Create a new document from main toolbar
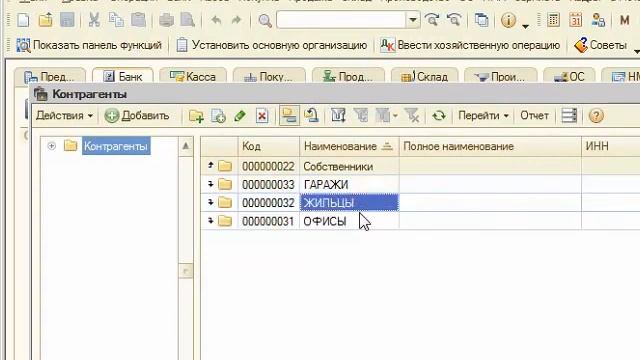Image resolution: width=640 pixels, height=360 pixels. click(x=23, y=20)
